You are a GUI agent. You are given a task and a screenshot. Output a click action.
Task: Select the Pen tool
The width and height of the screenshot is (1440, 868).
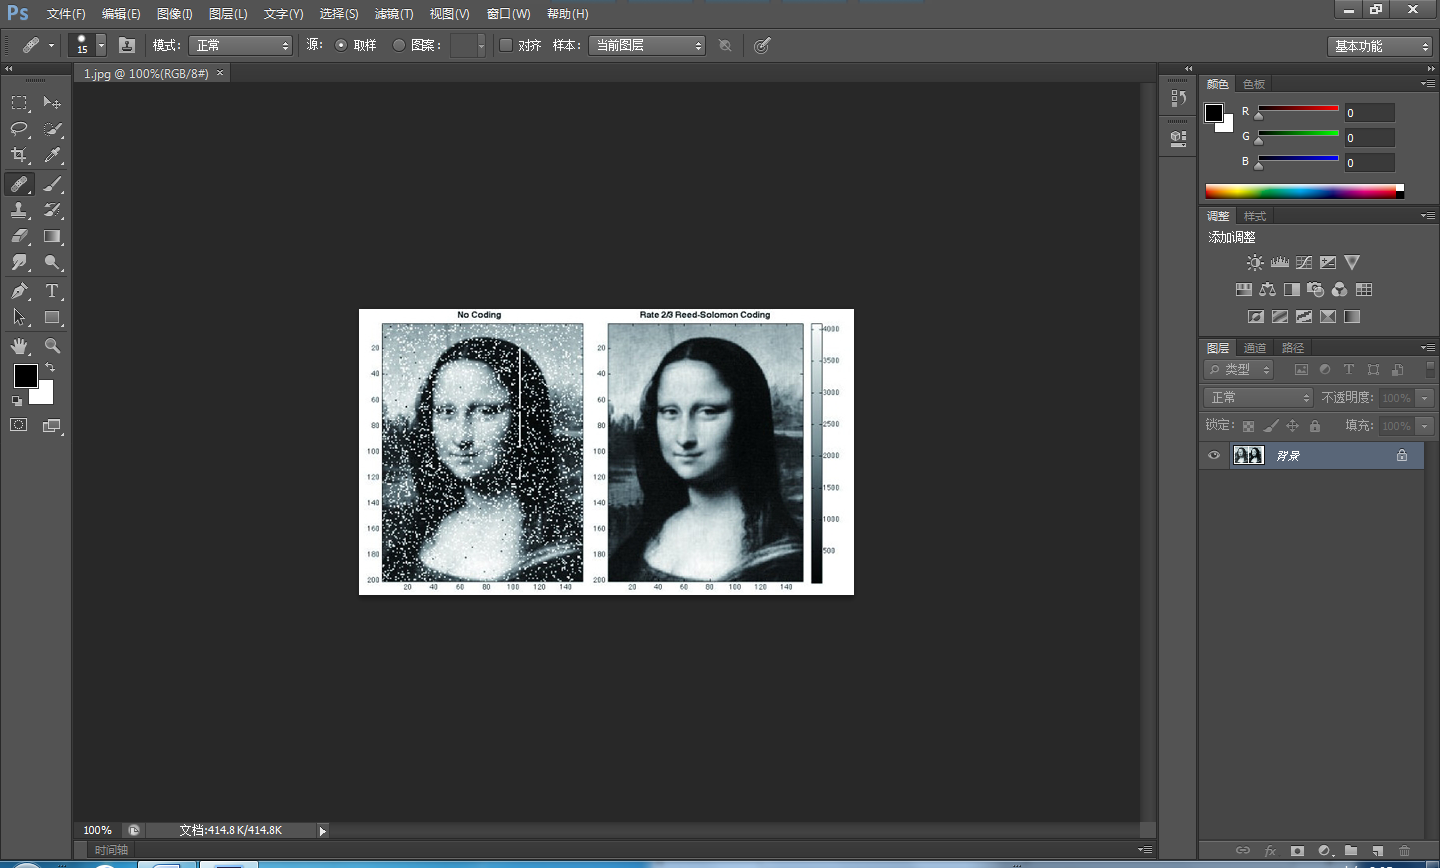click(x=19, y=291)
